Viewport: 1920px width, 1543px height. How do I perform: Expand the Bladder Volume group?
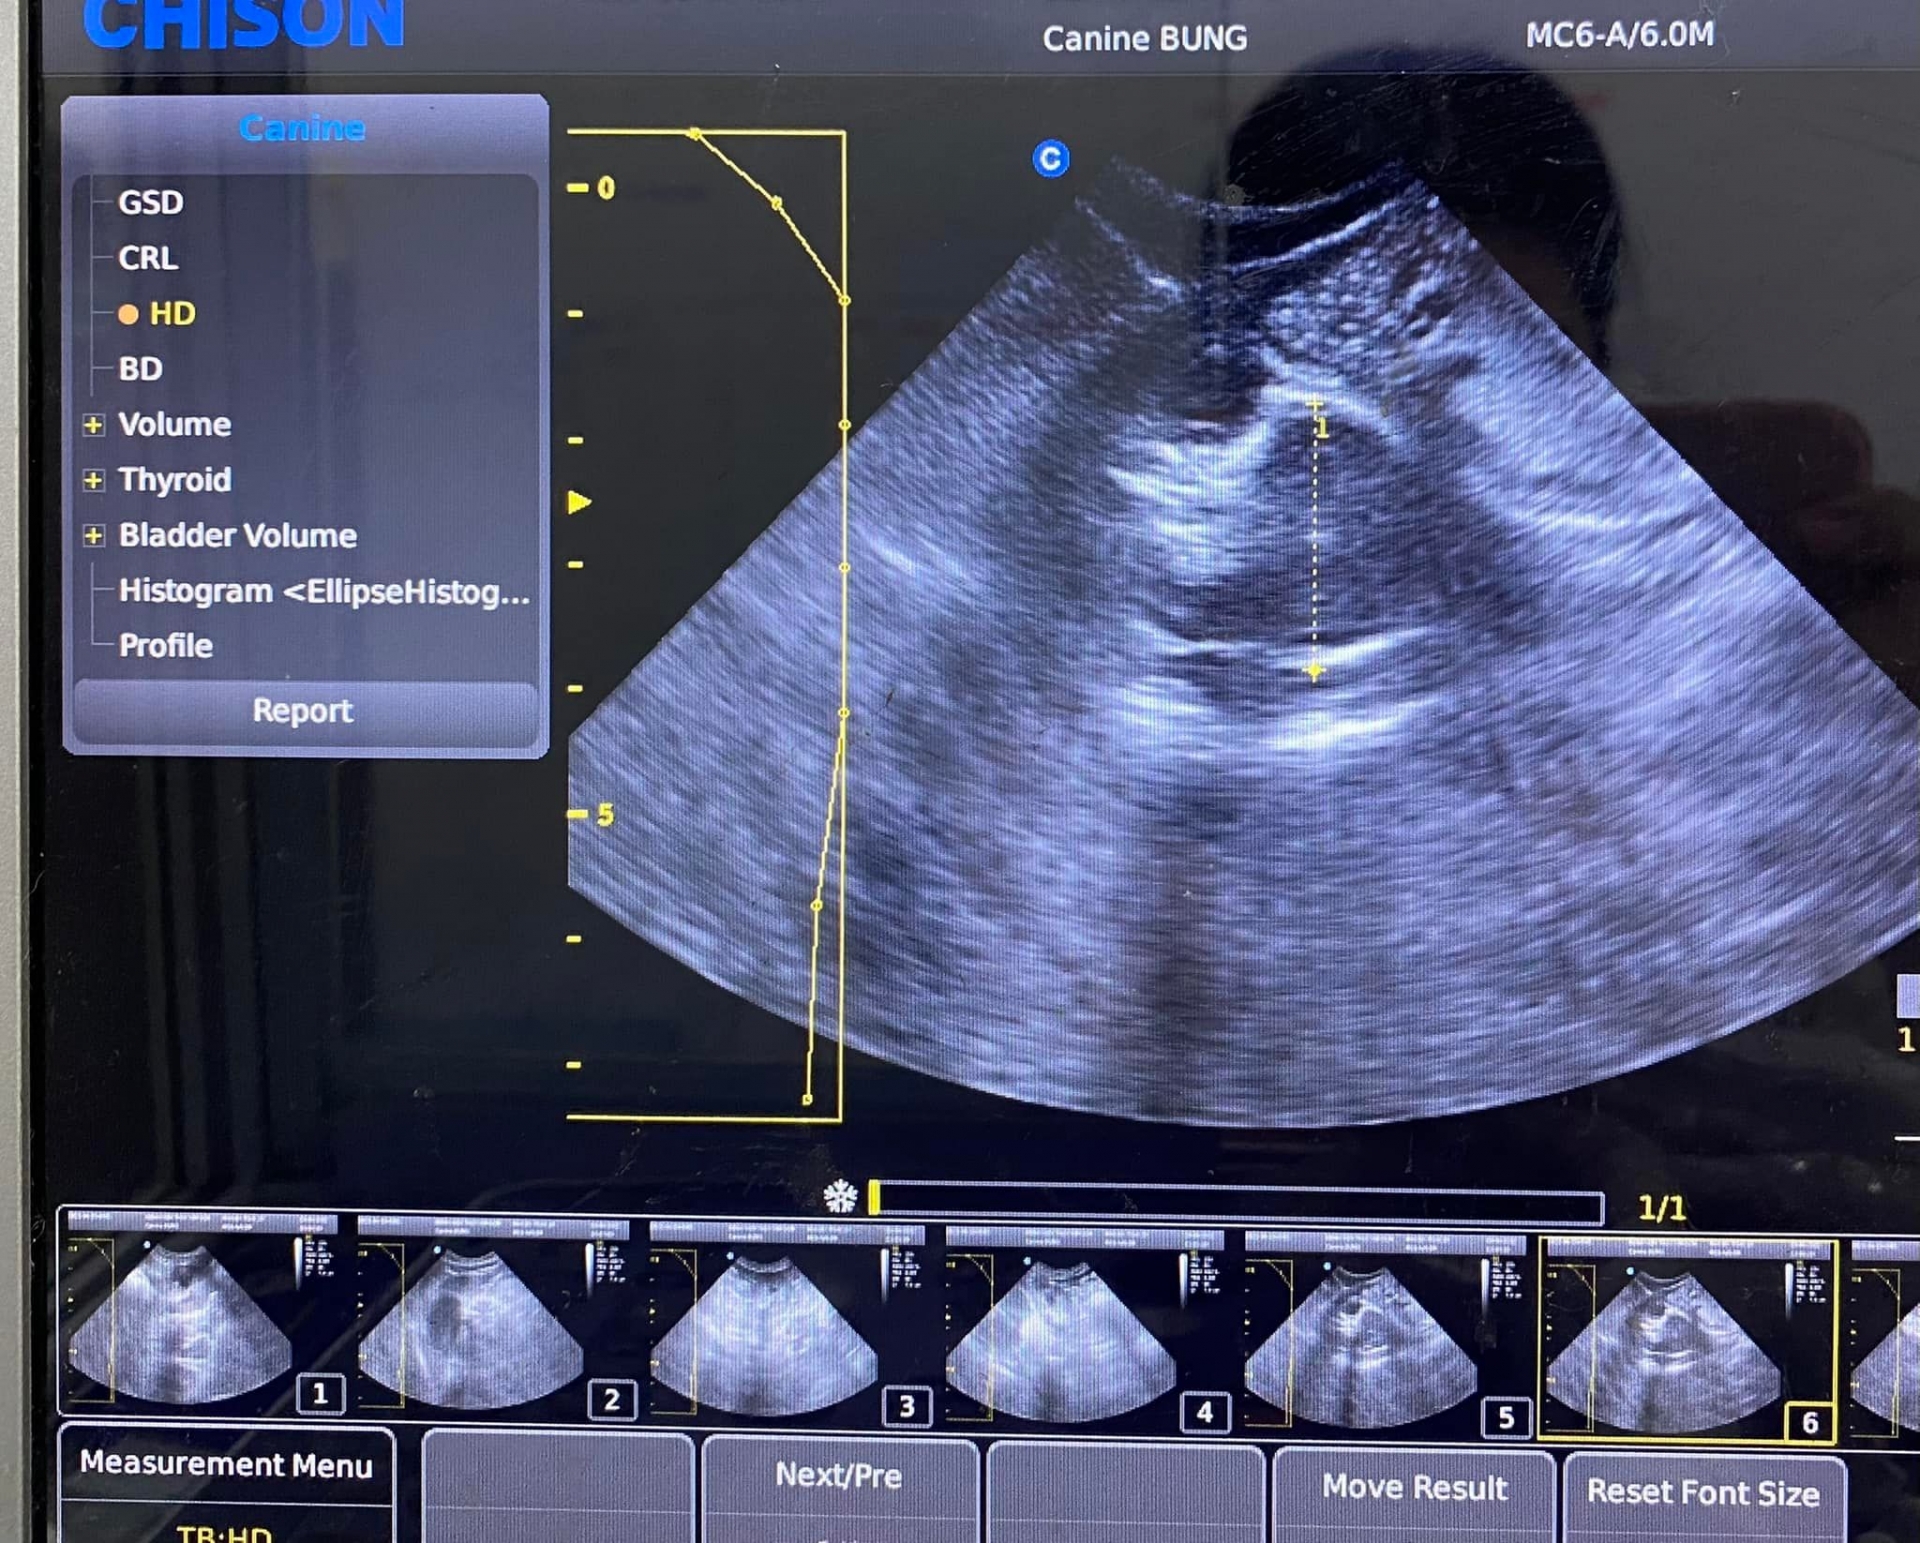(93, 536)
